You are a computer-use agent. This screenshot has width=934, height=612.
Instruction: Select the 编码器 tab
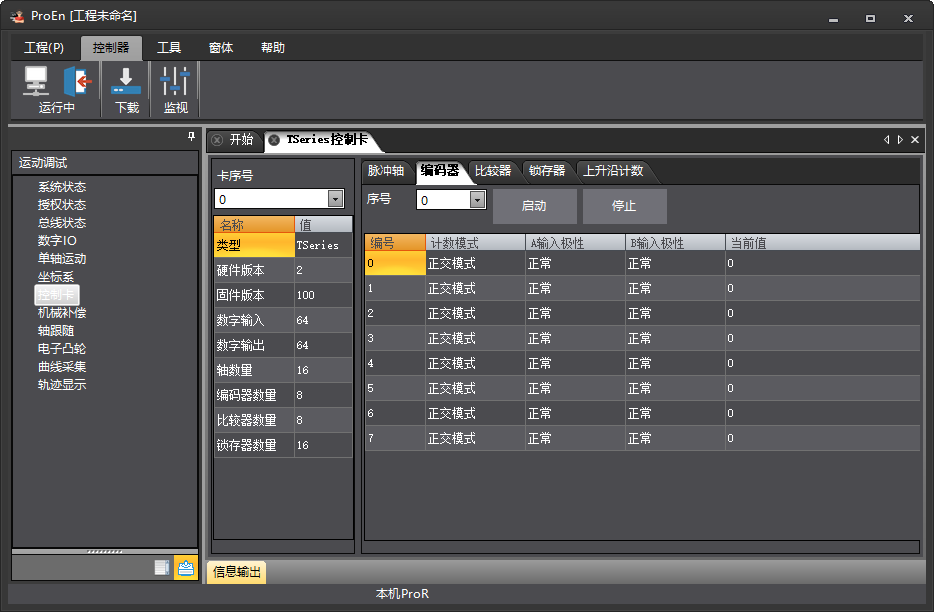click(x=440, y=171)
